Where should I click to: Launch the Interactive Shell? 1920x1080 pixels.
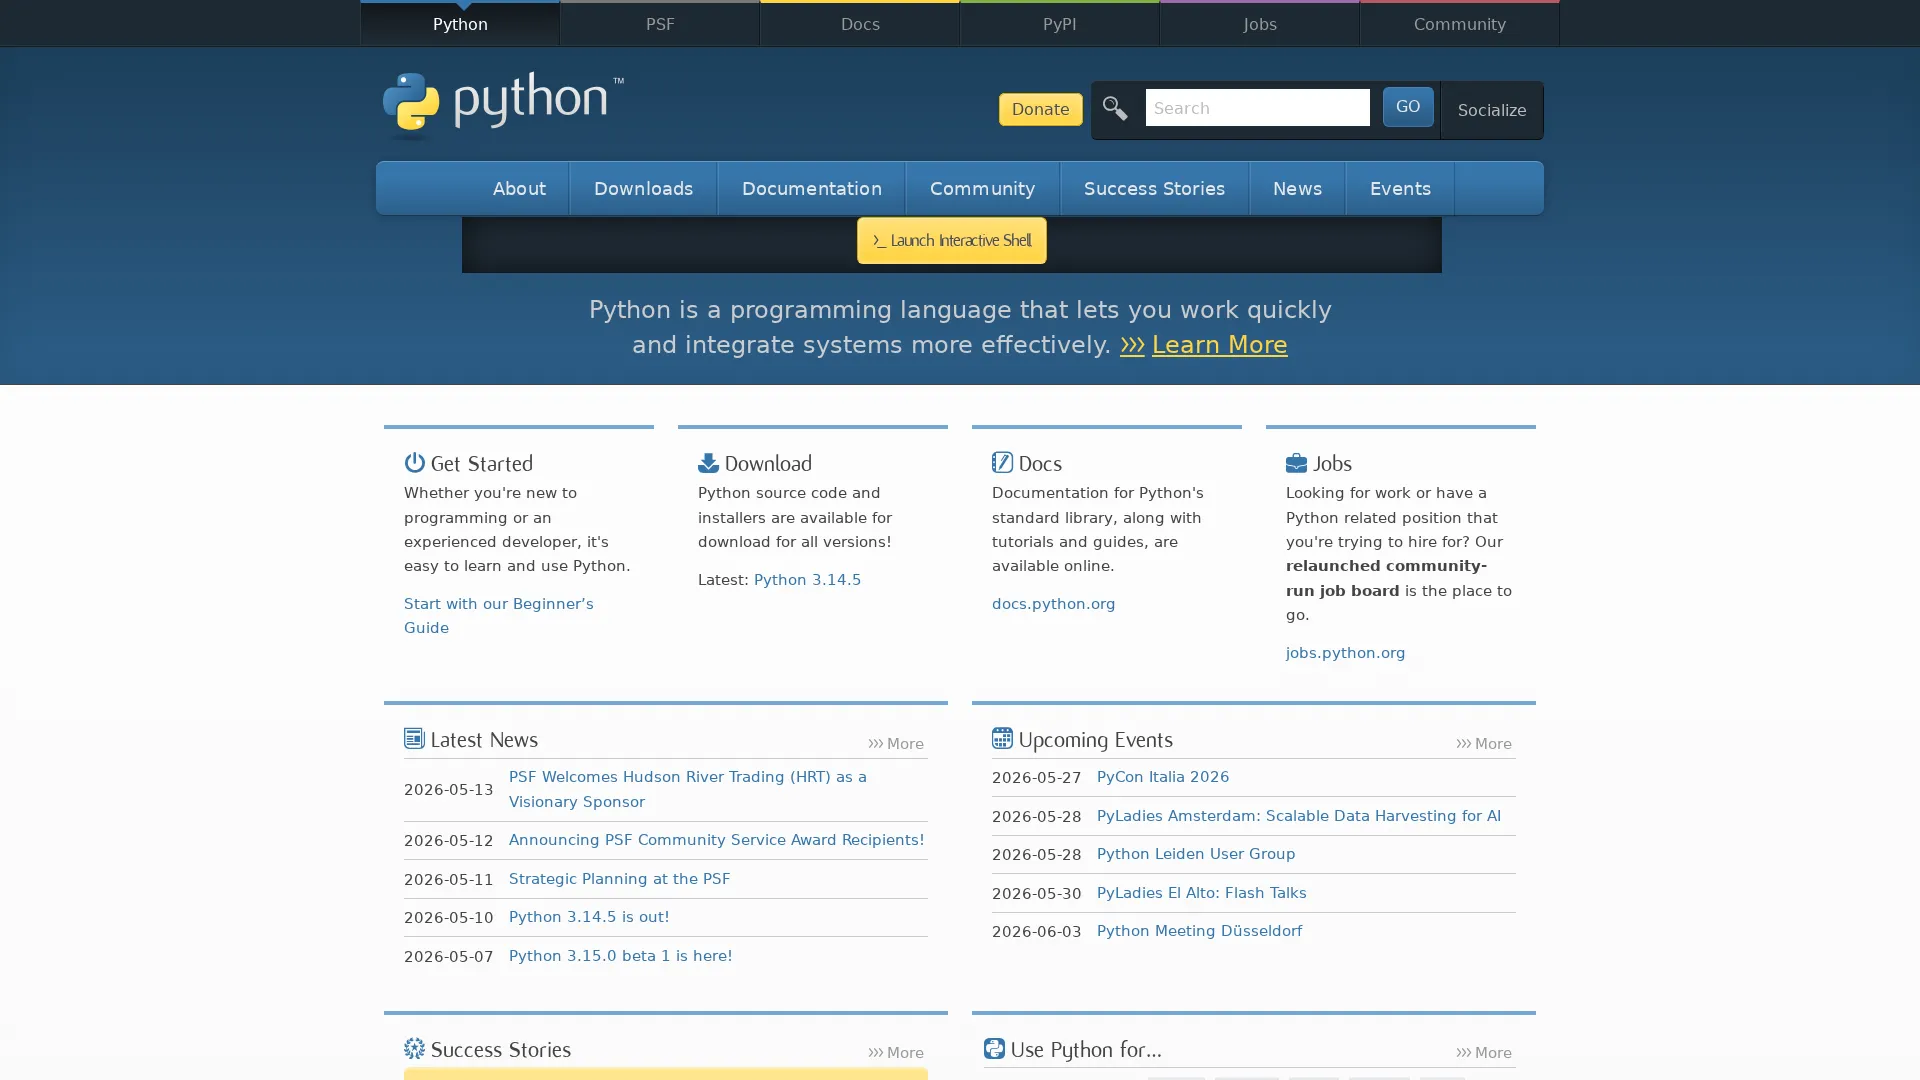point(951,240)
